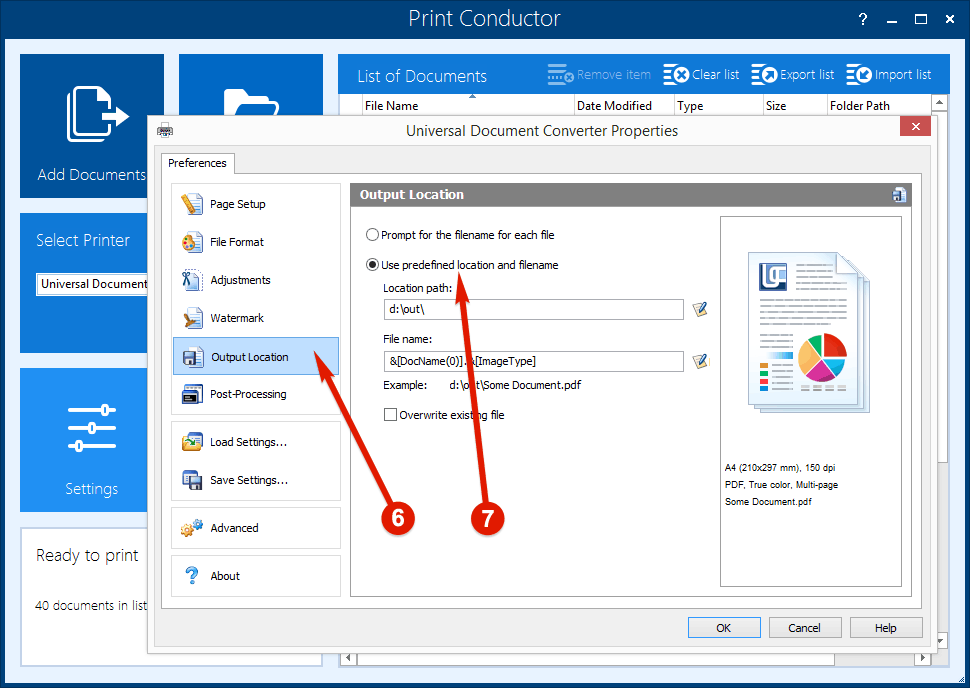The width and height of the screenshot is (970, 688).
Task: Click Remove item in List of Documents
Action: point(599,75)
